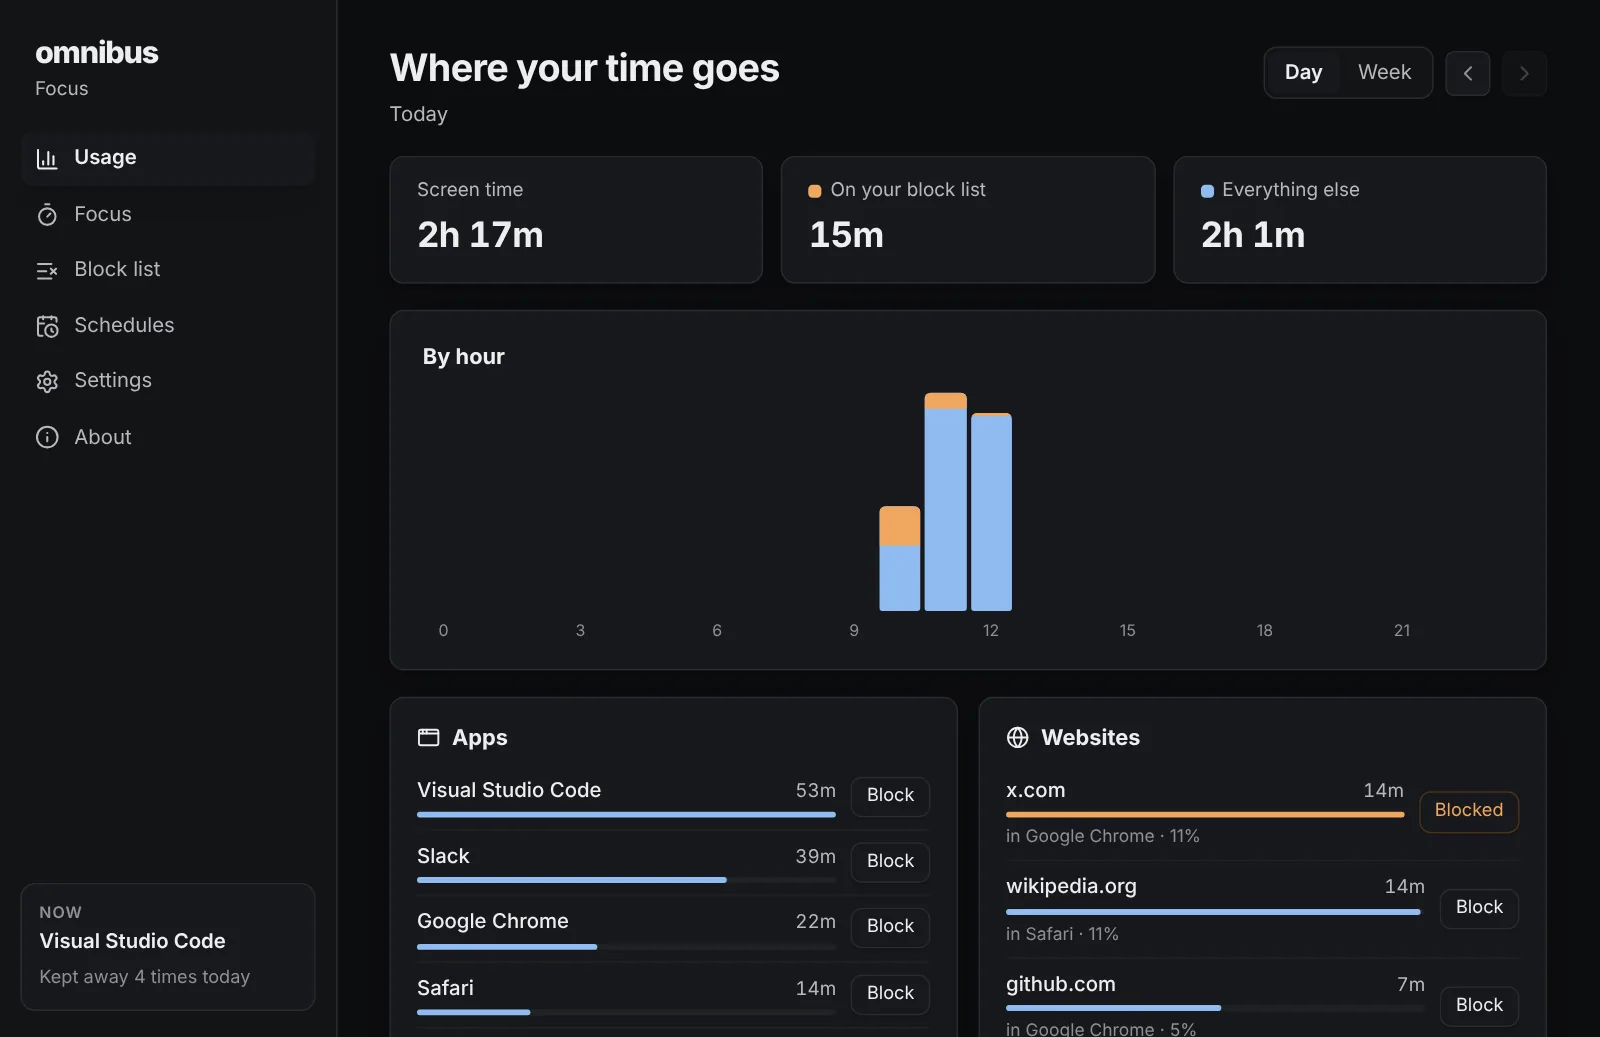Click the Now Visual Studio Code status card

[168, 947]
